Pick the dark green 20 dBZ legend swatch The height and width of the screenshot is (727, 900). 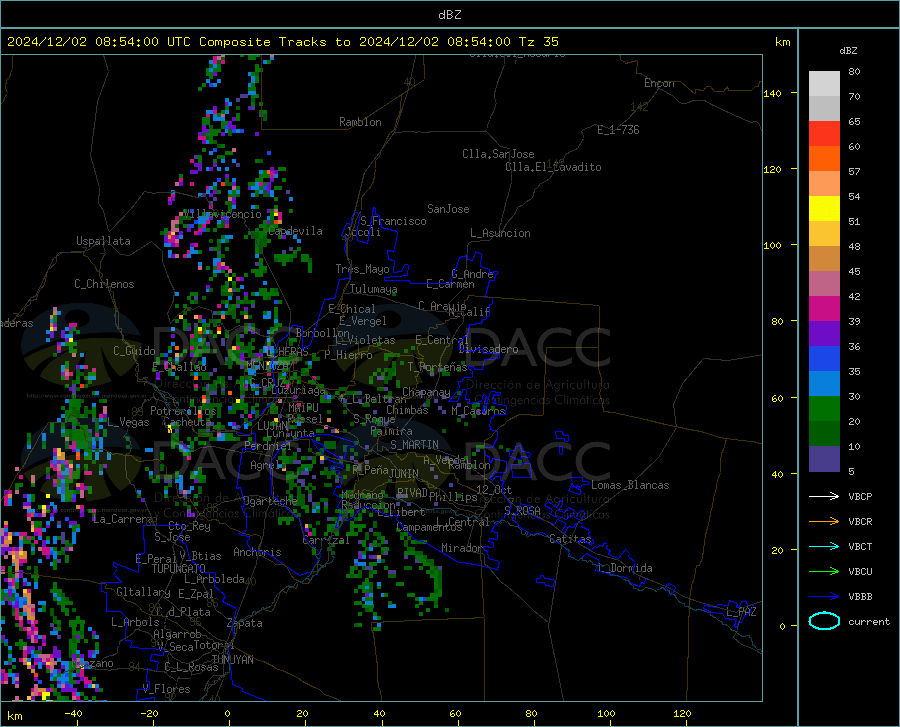[x=824, y=434]
